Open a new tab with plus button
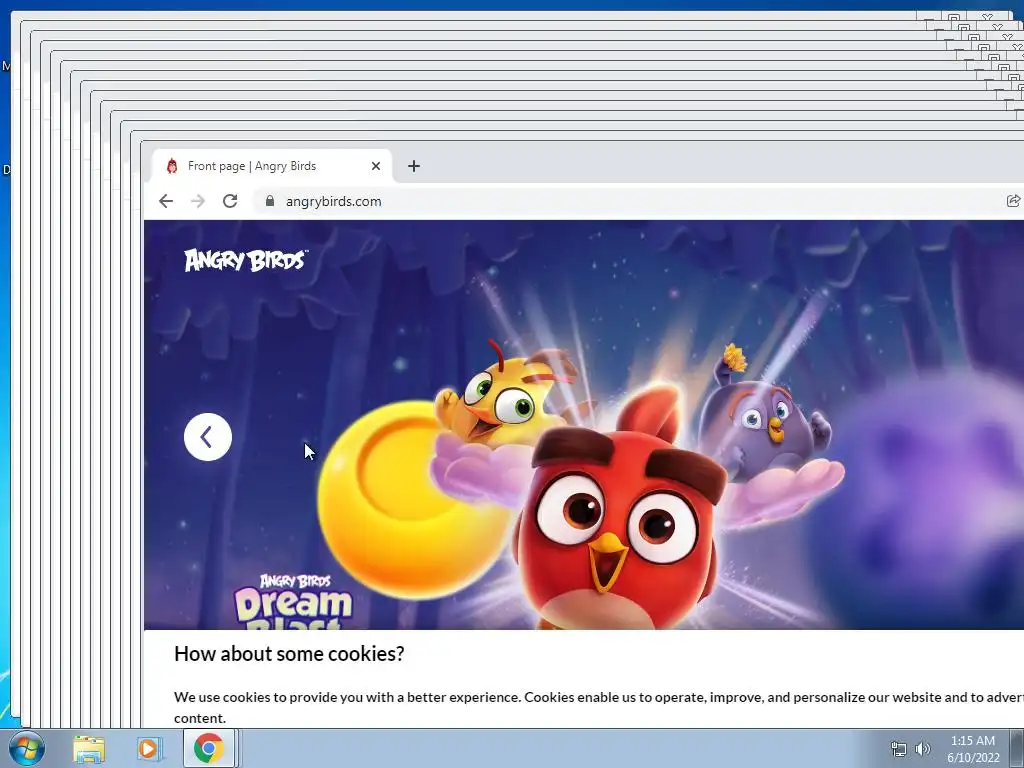The image size is (1024, 768). 413,166
